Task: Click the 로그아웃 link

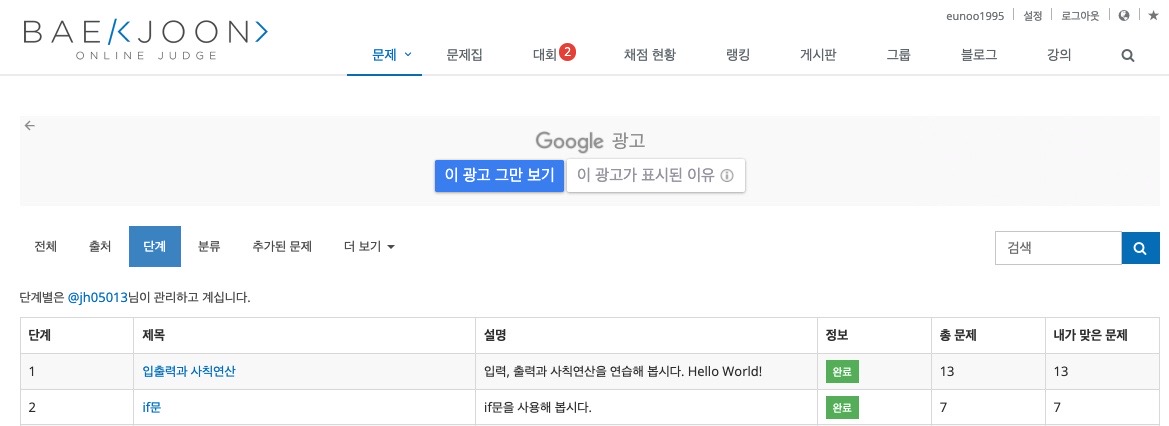Action: pyautogui.click(x=1080, y=15)
